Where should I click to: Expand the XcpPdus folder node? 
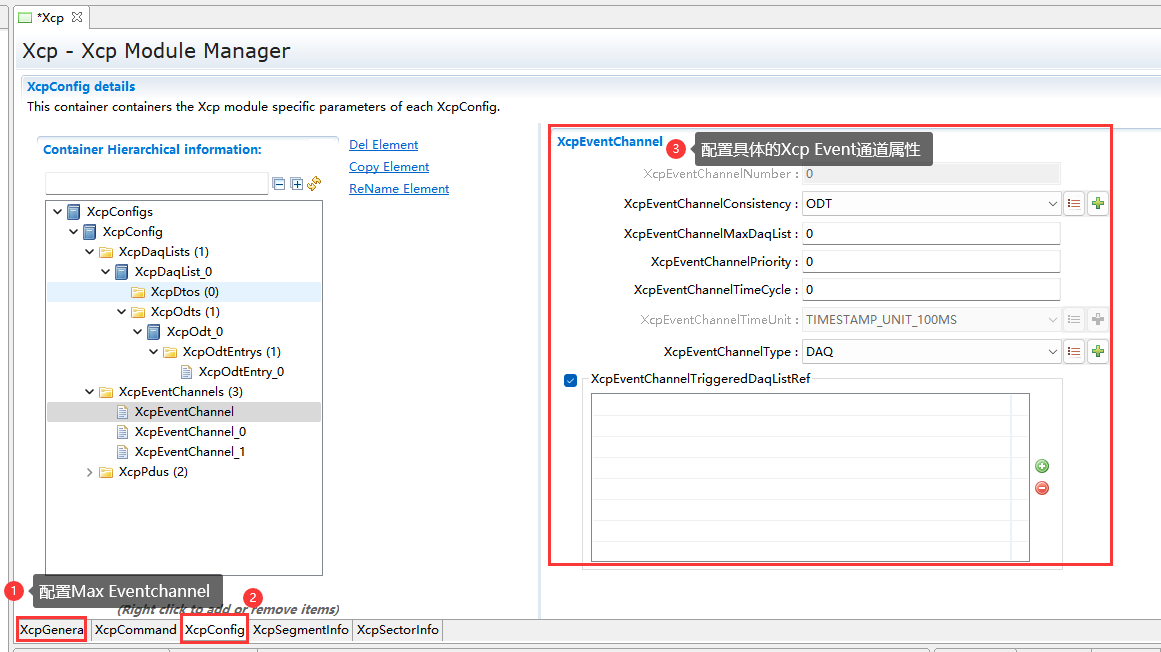(x=90, y=472)
